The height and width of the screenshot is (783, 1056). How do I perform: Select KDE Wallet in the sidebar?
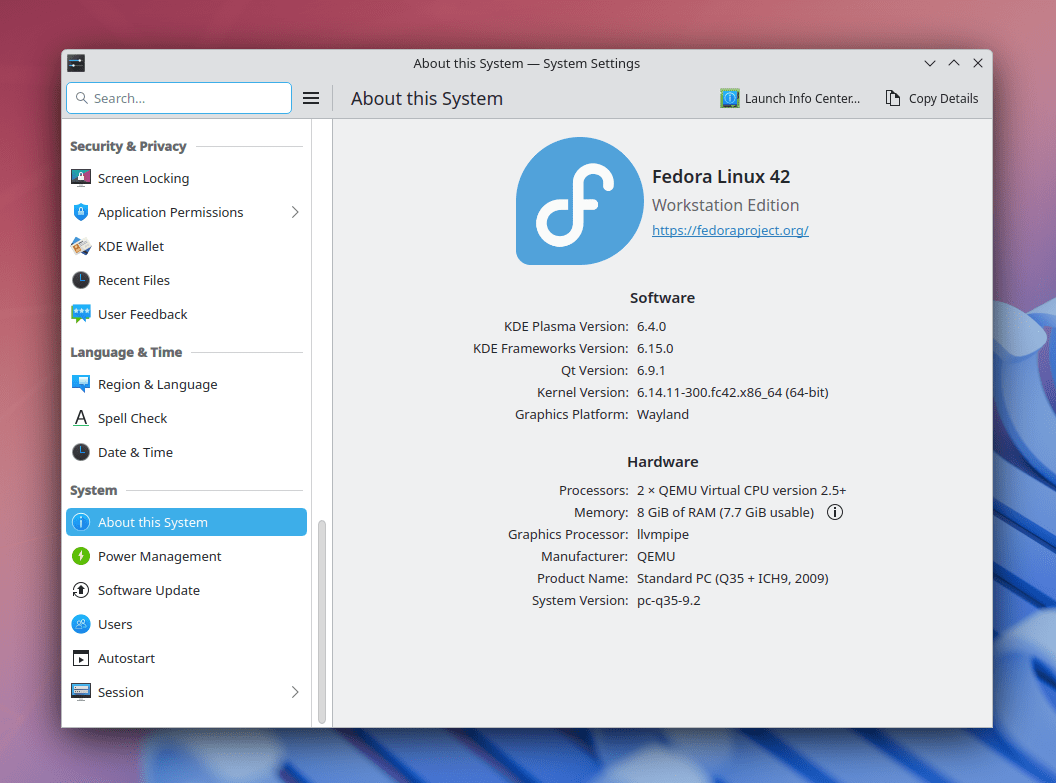[x=187, y=246]
